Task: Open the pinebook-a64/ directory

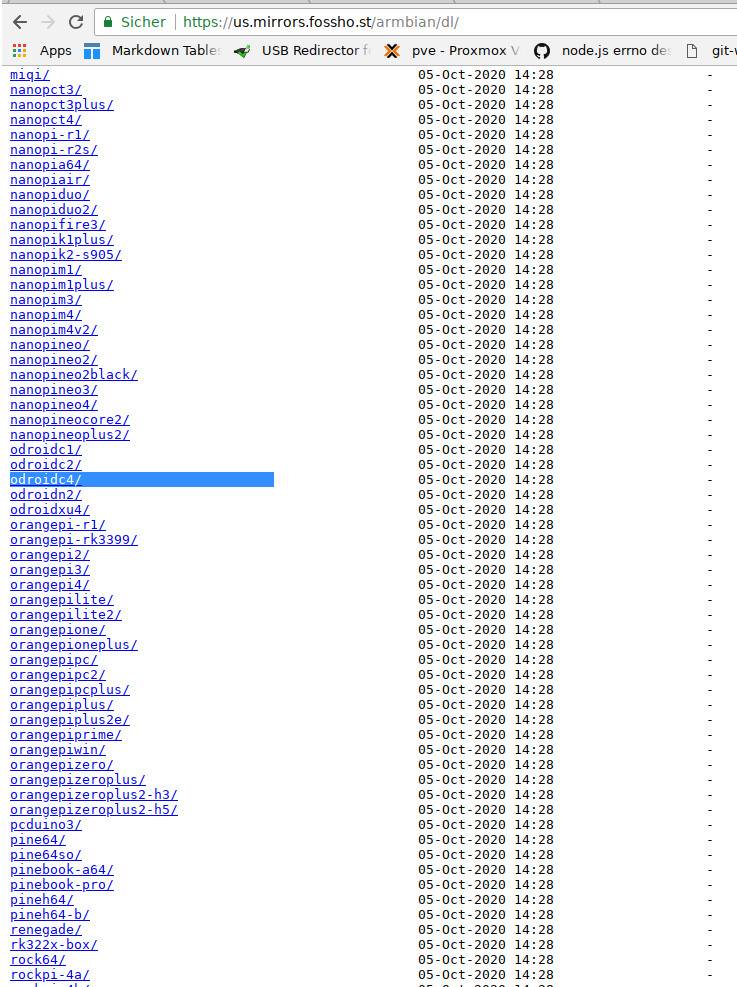Action: click(62, 870)
